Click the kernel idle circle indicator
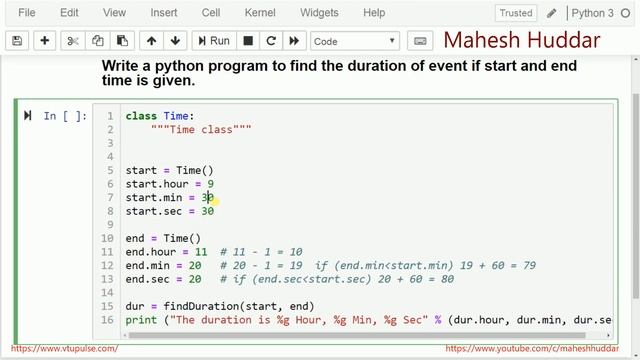Image resolution: width=640 pixels, height=360 pixels. click(625, 13)
